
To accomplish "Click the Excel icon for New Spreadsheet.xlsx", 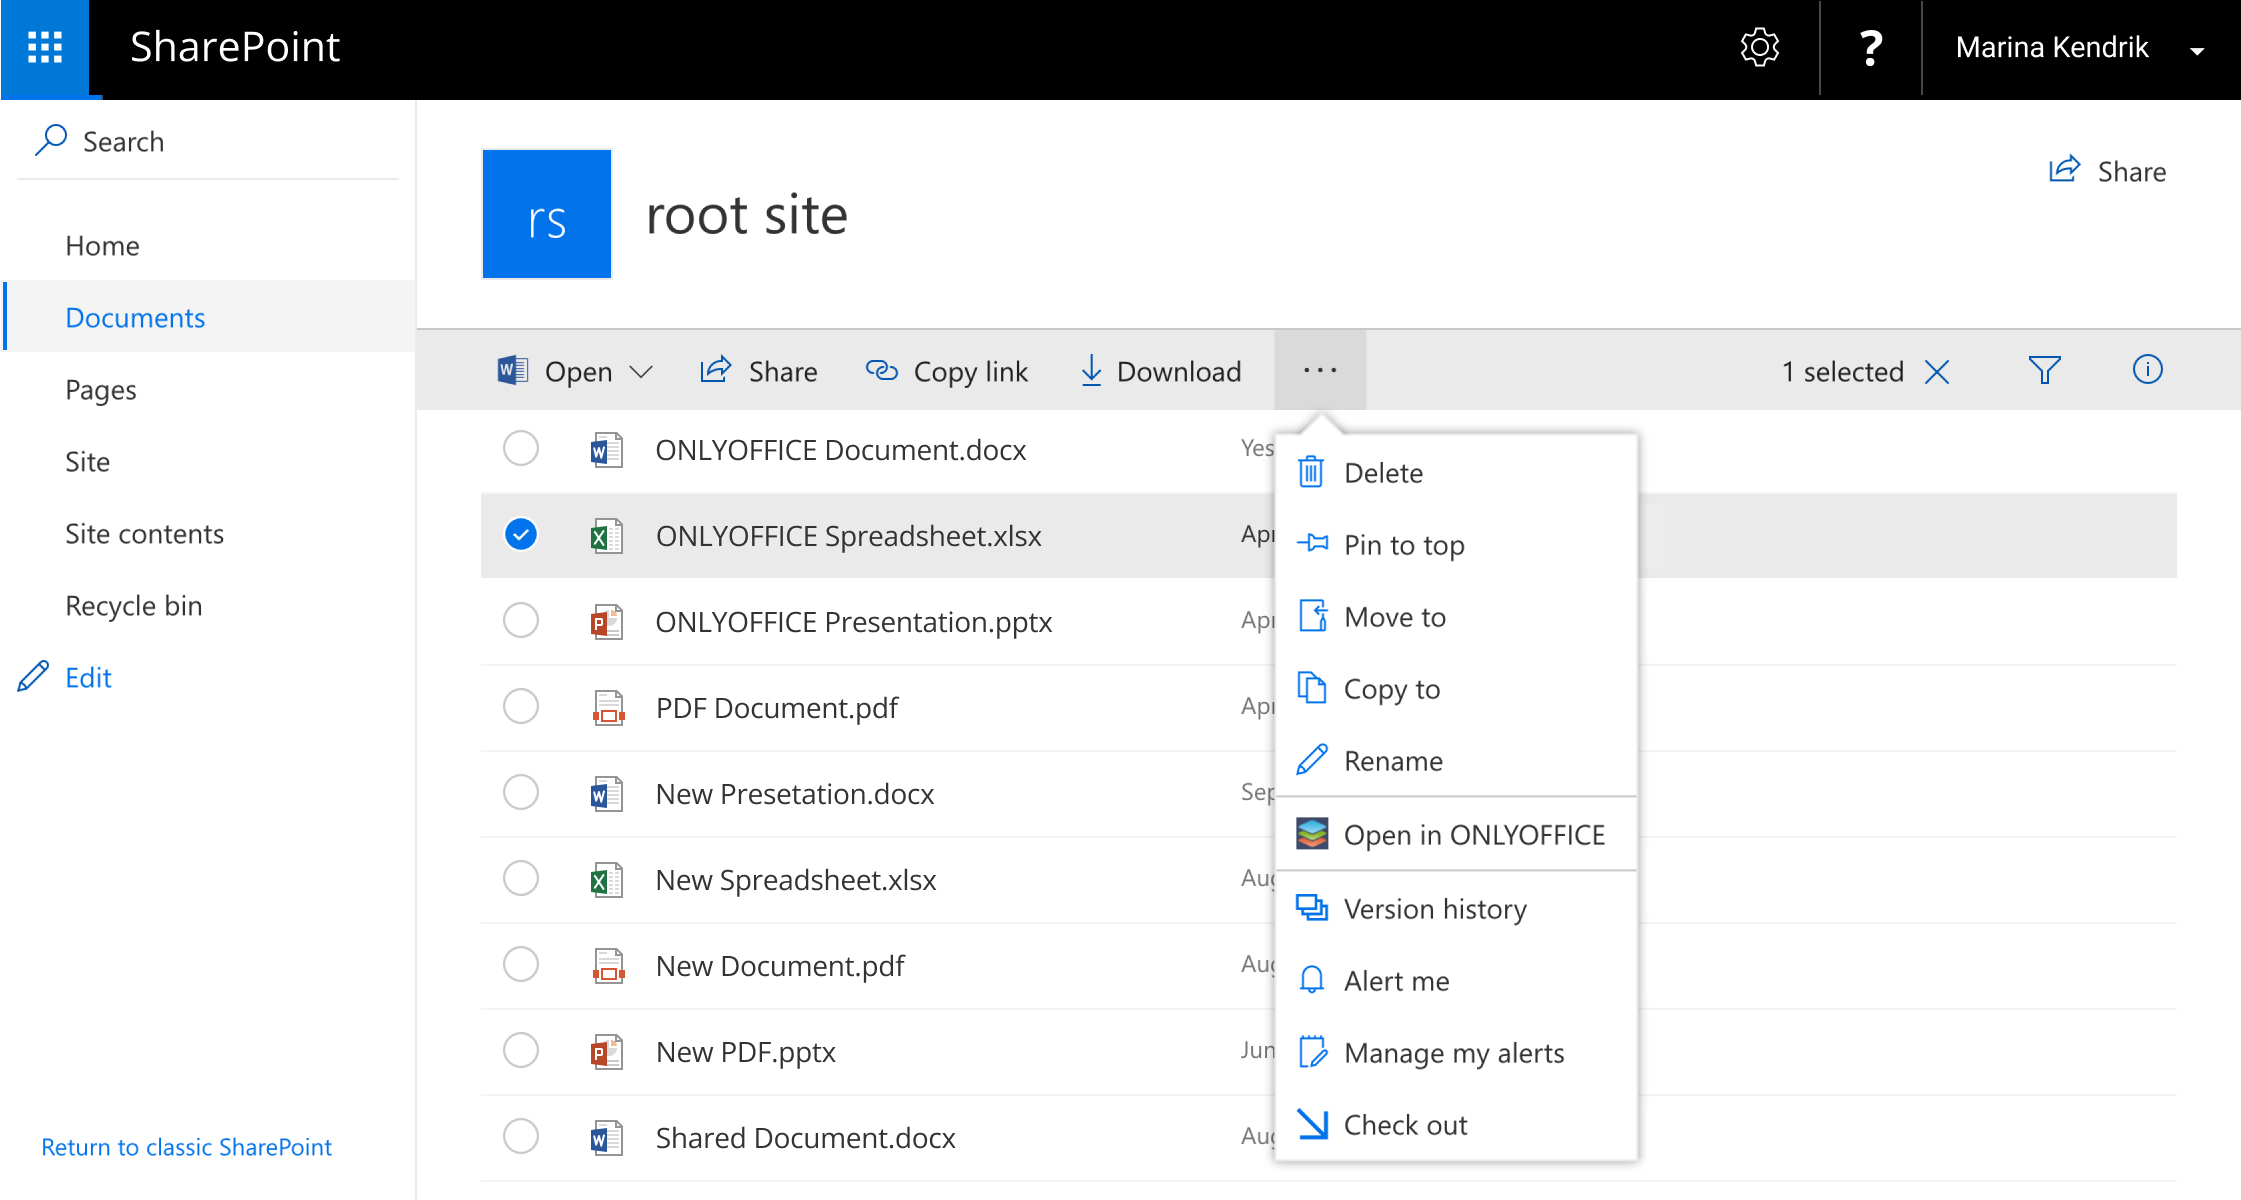I will click(607, 880).
